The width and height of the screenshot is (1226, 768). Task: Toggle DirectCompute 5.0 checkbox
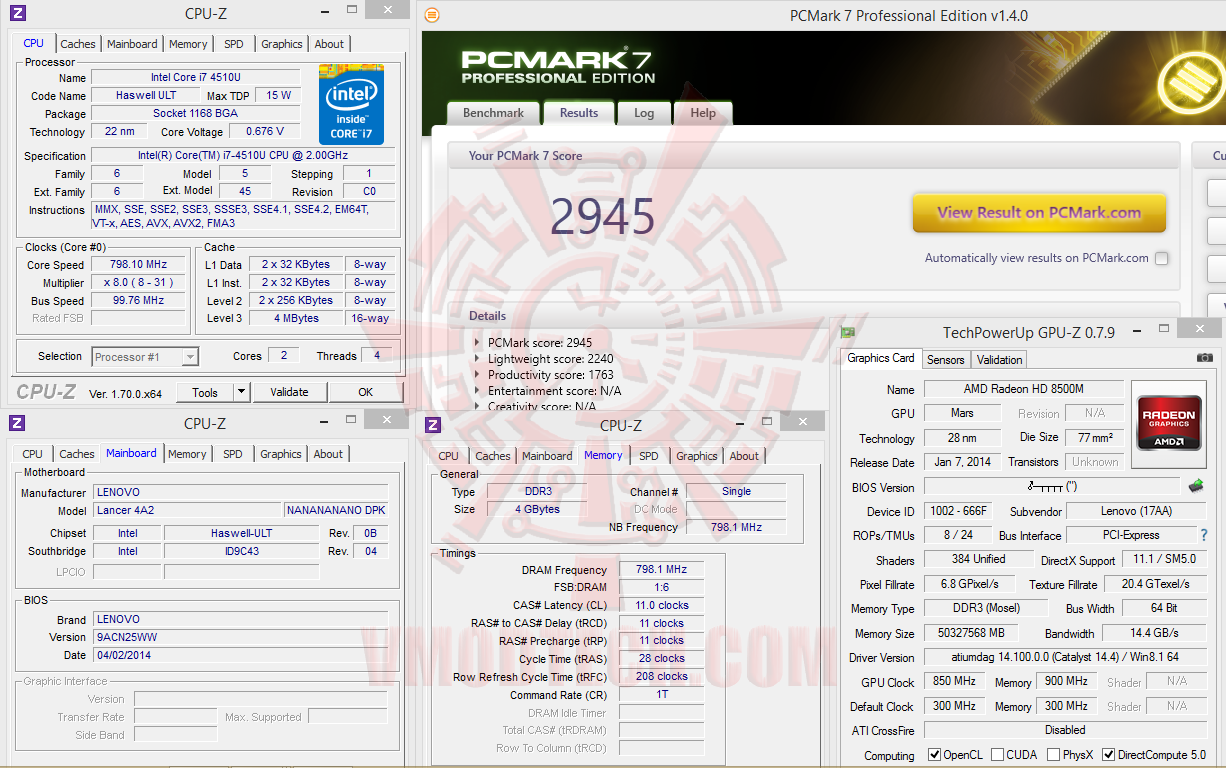[1108, 755]
